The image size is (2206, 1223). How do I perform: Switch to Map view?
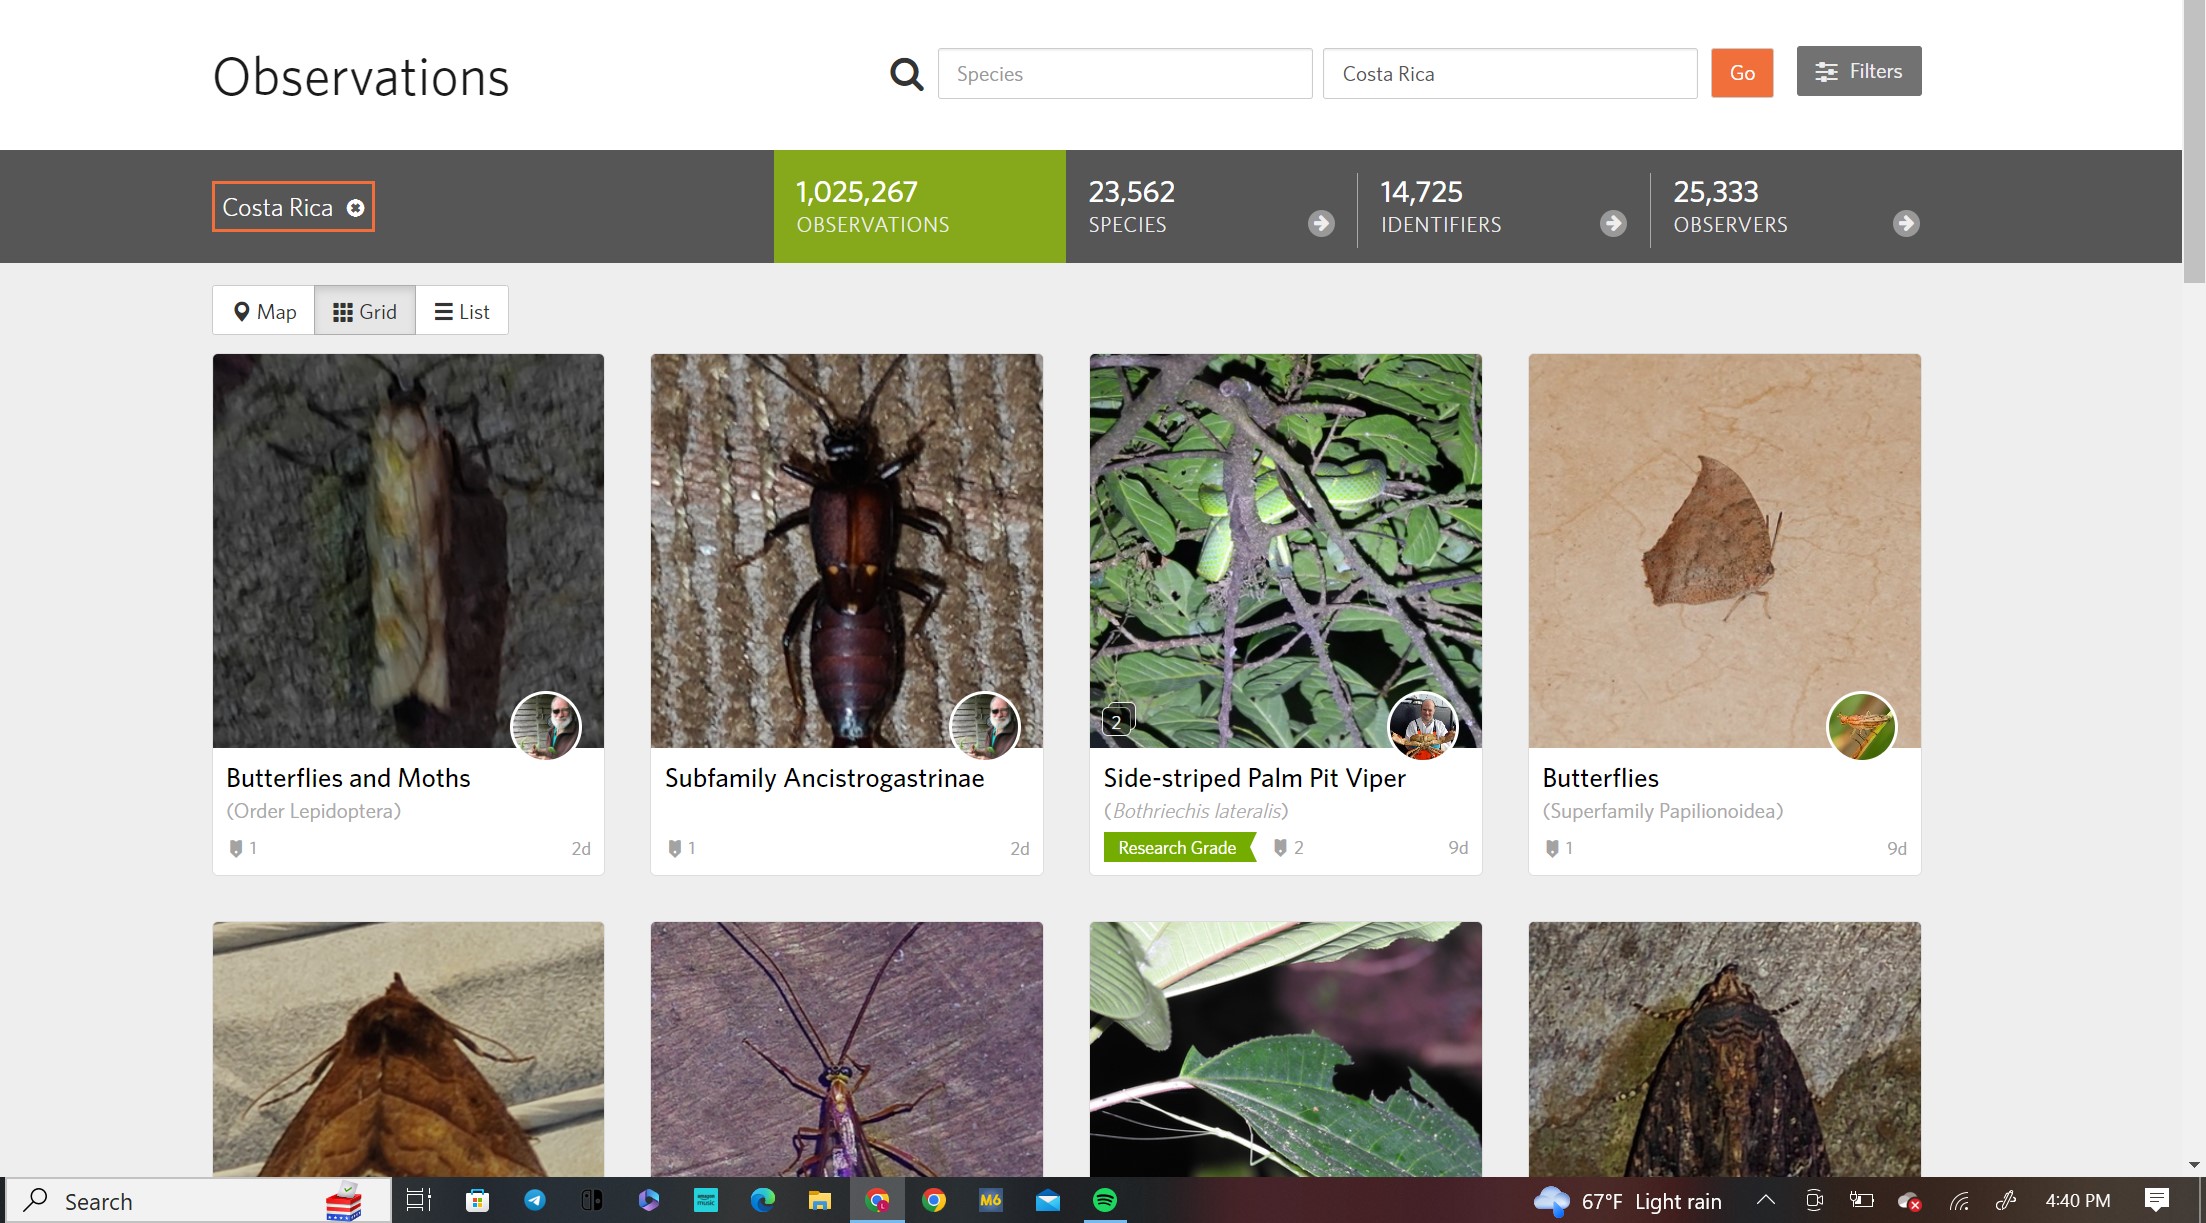click(264, 311)
